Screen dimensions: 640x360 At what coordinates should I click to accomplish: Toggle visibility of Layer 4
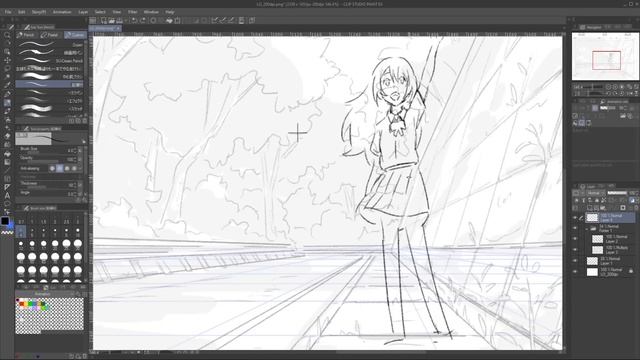coord(575,218)
